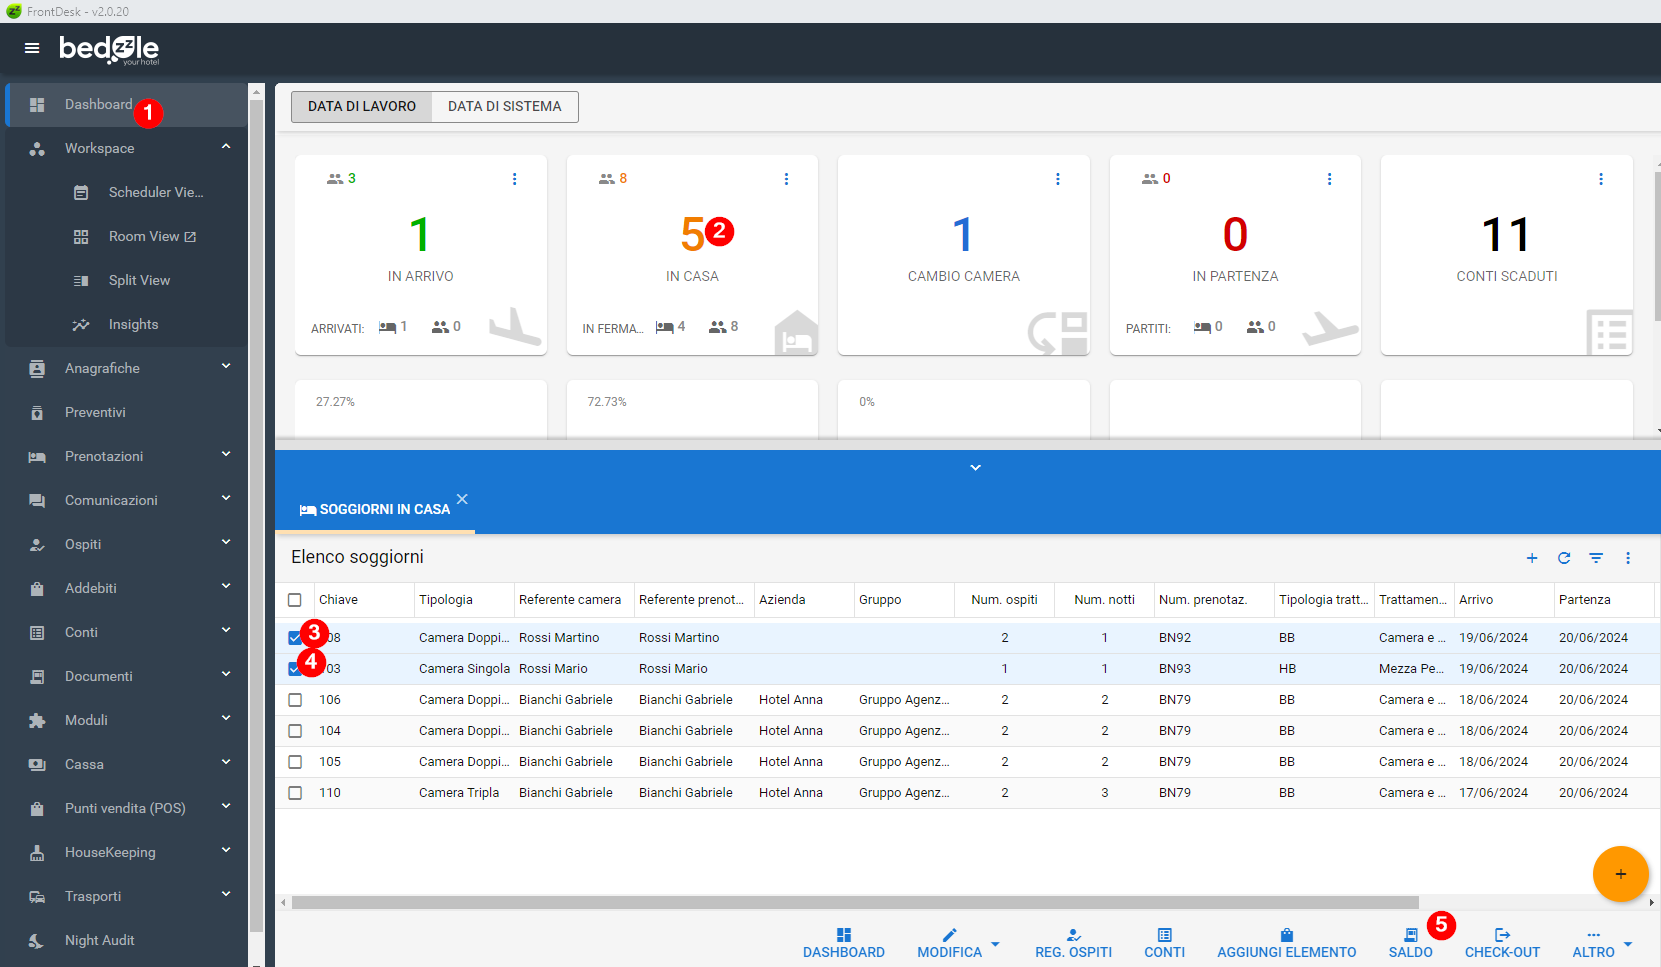Viewport: 1661px width, 967px height.
Task: Click the horizontal scrollbar below the table
Action: coord(855,902)
